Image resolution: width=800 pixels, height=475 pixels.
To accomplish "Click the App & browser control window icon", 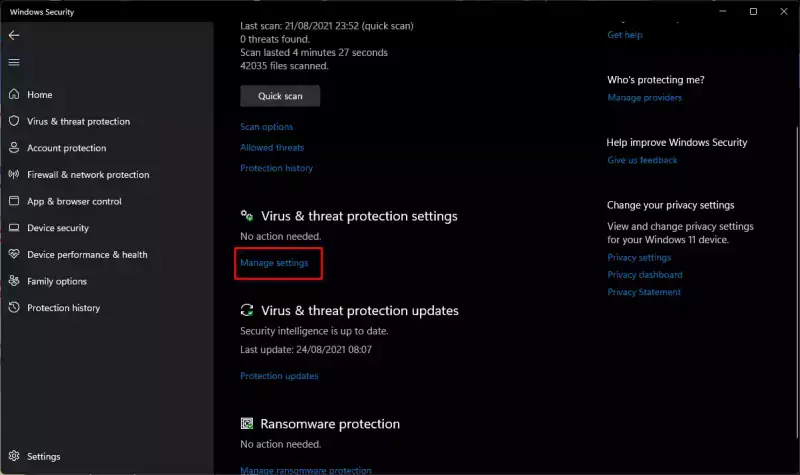I will 14,201.
